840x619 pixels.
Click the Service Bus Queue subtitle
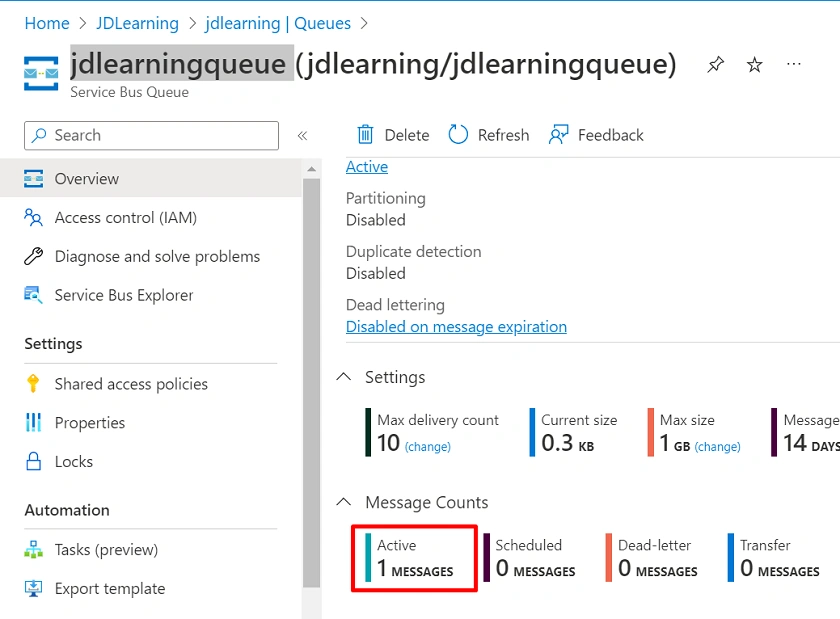pyautogui.click(x=129, y=92)
